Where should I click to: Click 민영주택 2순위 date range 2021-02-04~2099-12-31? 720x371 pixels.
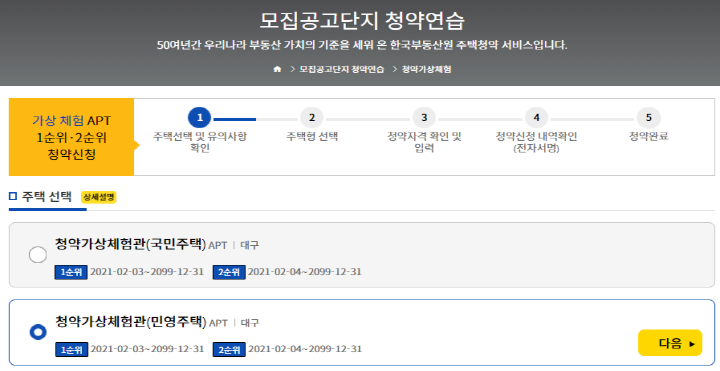pos(305,349)
